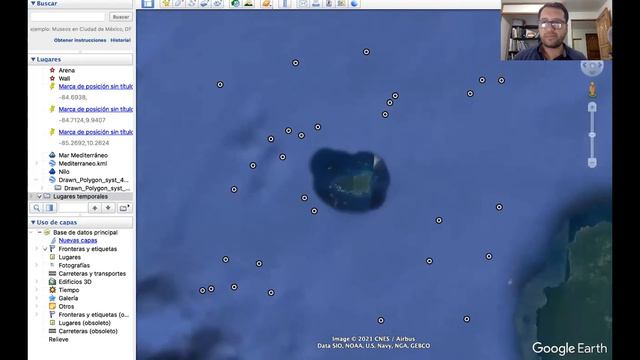Select Mar Mediterráneo item
The width and height of the screenshot is (640, 360).
(83, 155)
